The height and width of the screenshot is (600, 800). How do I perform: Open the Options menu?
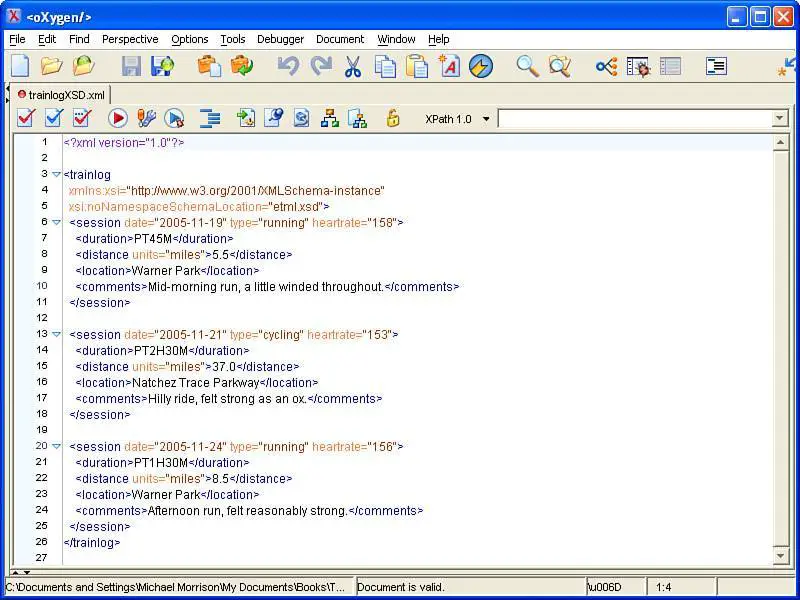point(190,39)
